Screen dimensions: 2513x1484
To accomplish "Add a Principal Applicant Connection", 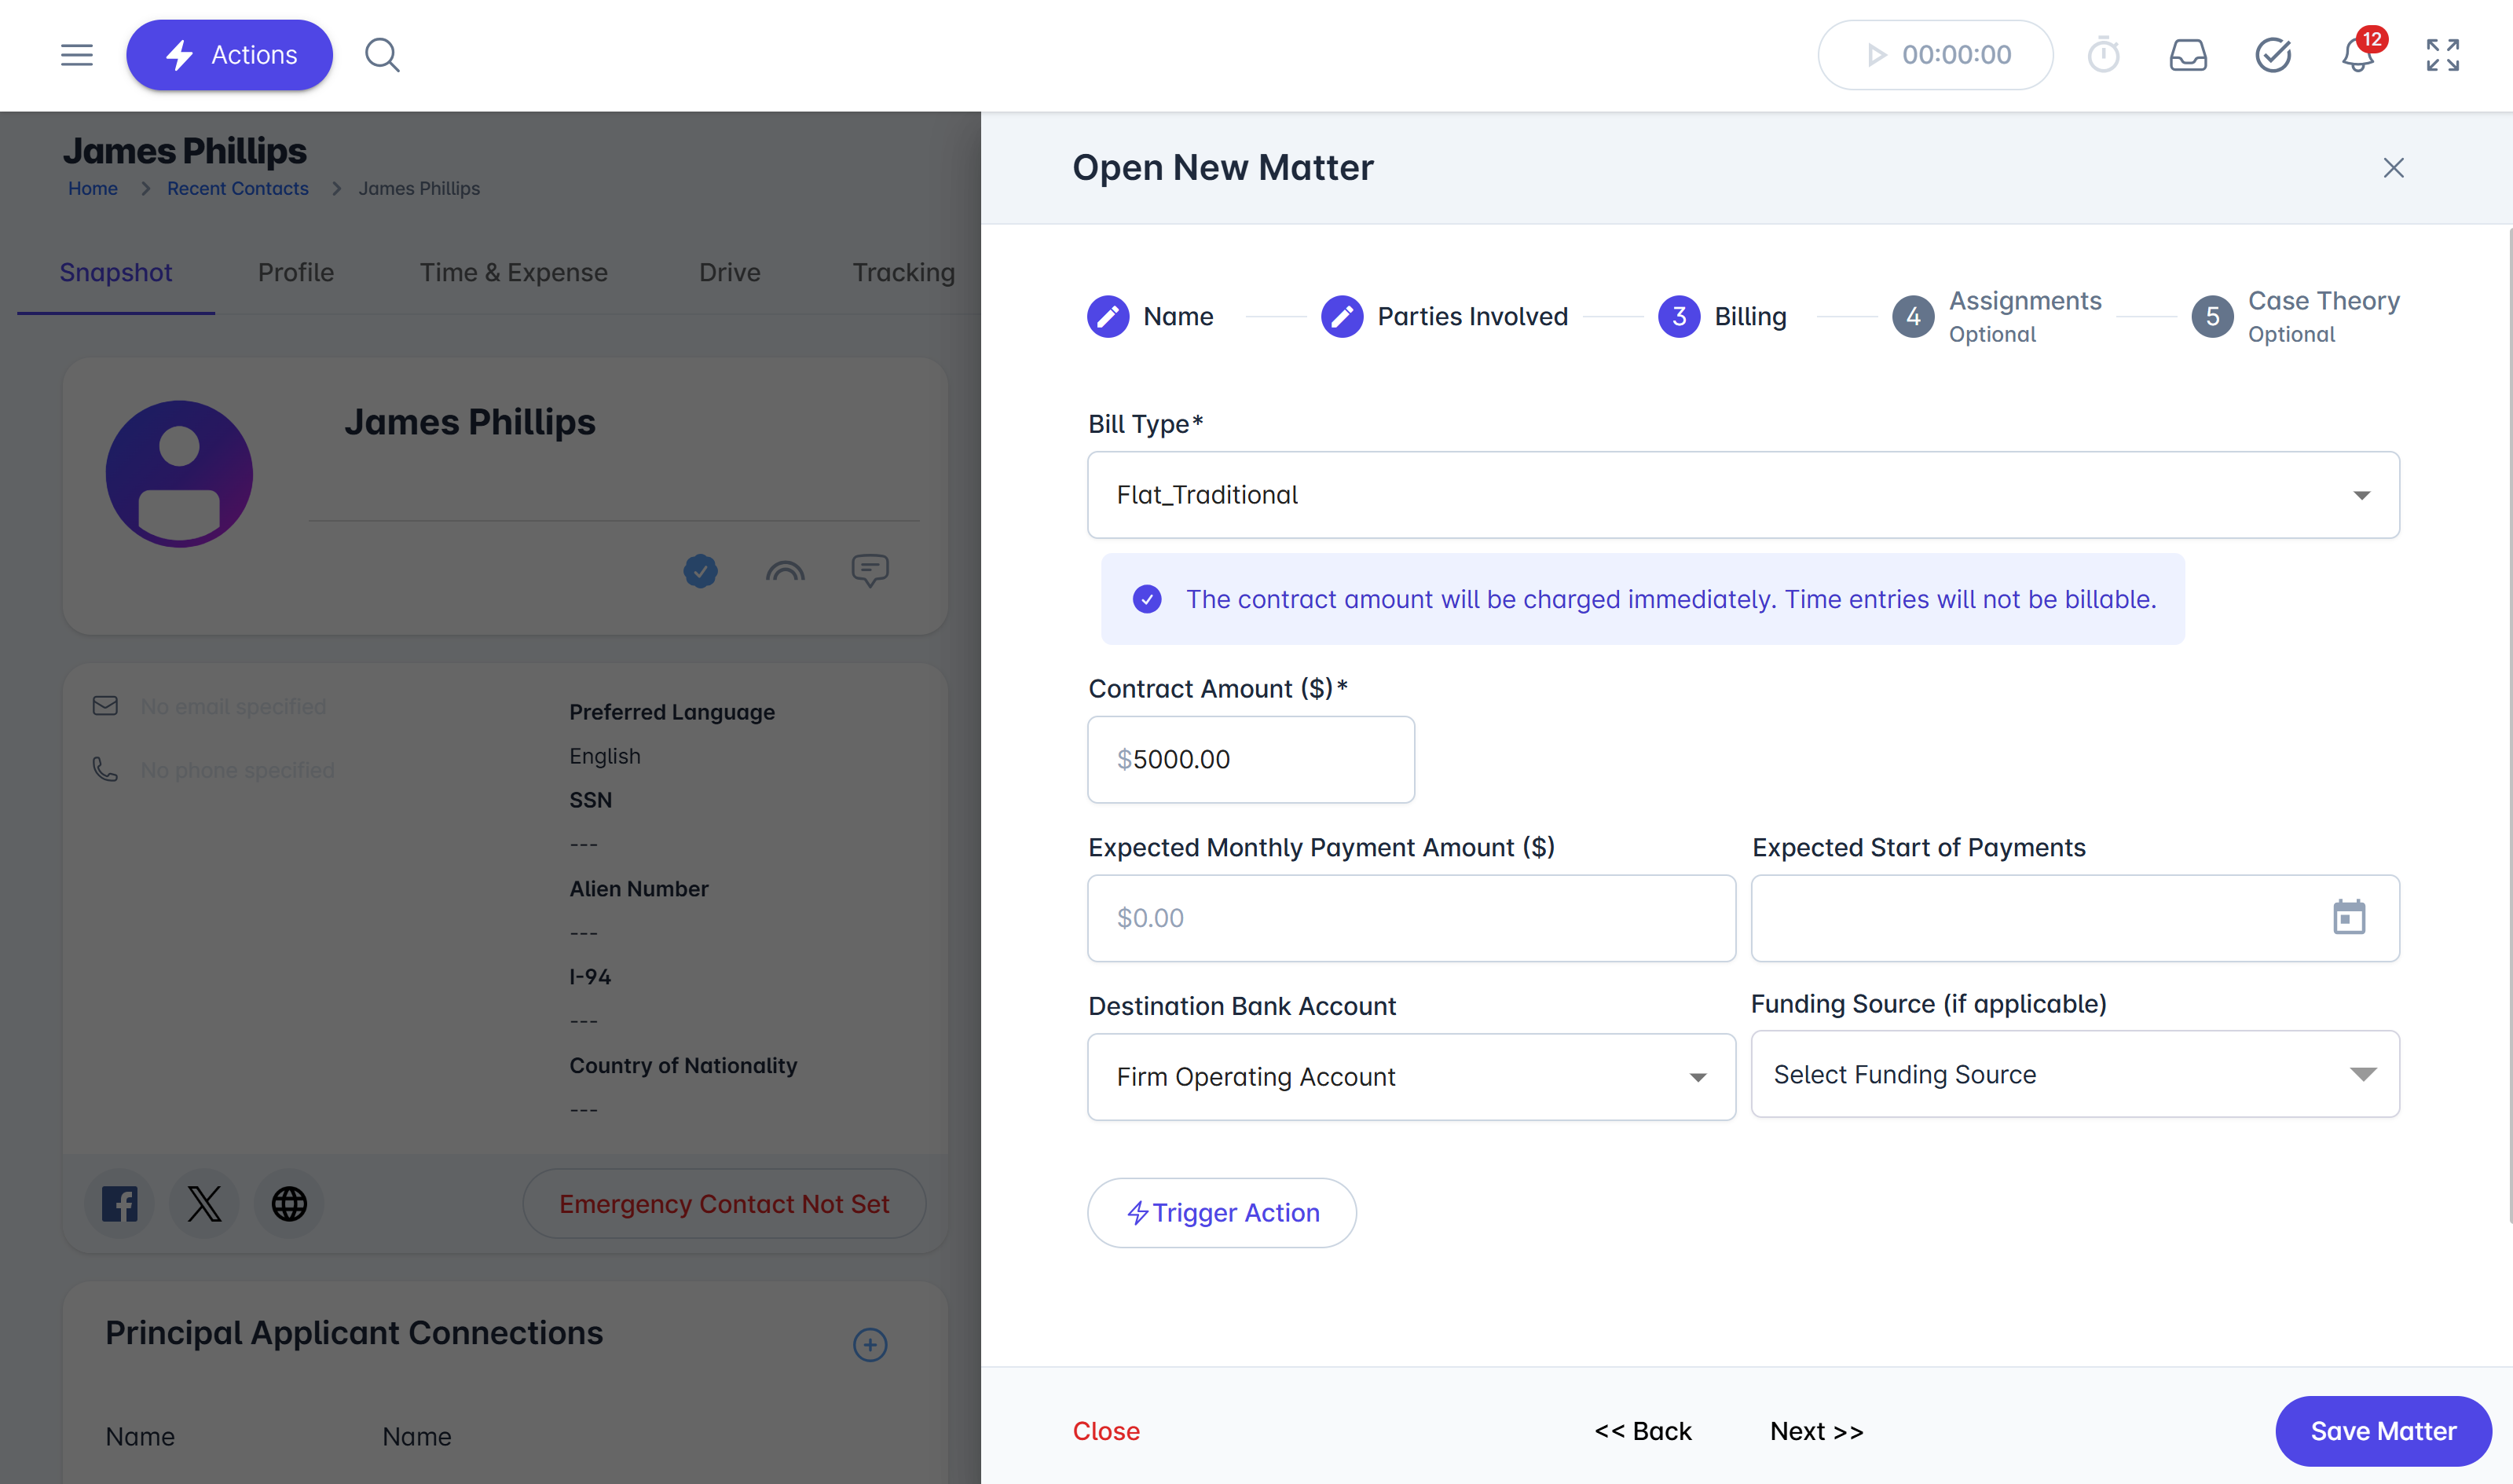I will click(870, 1345).
